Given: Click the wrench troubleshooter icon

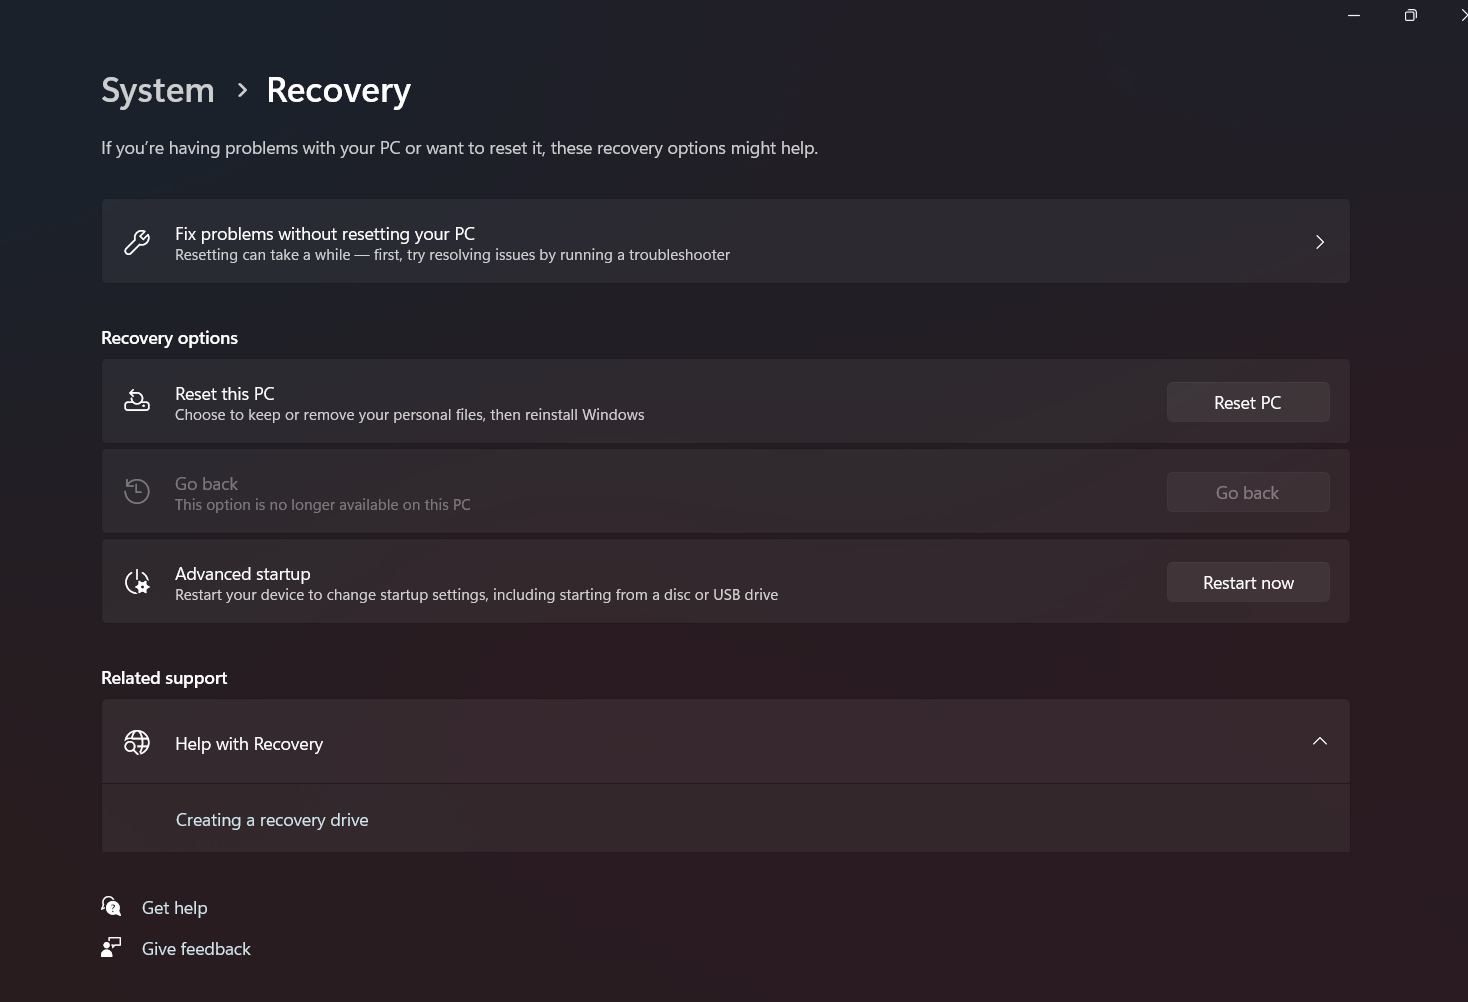Looking at the screenshot, I should [137, 242].
